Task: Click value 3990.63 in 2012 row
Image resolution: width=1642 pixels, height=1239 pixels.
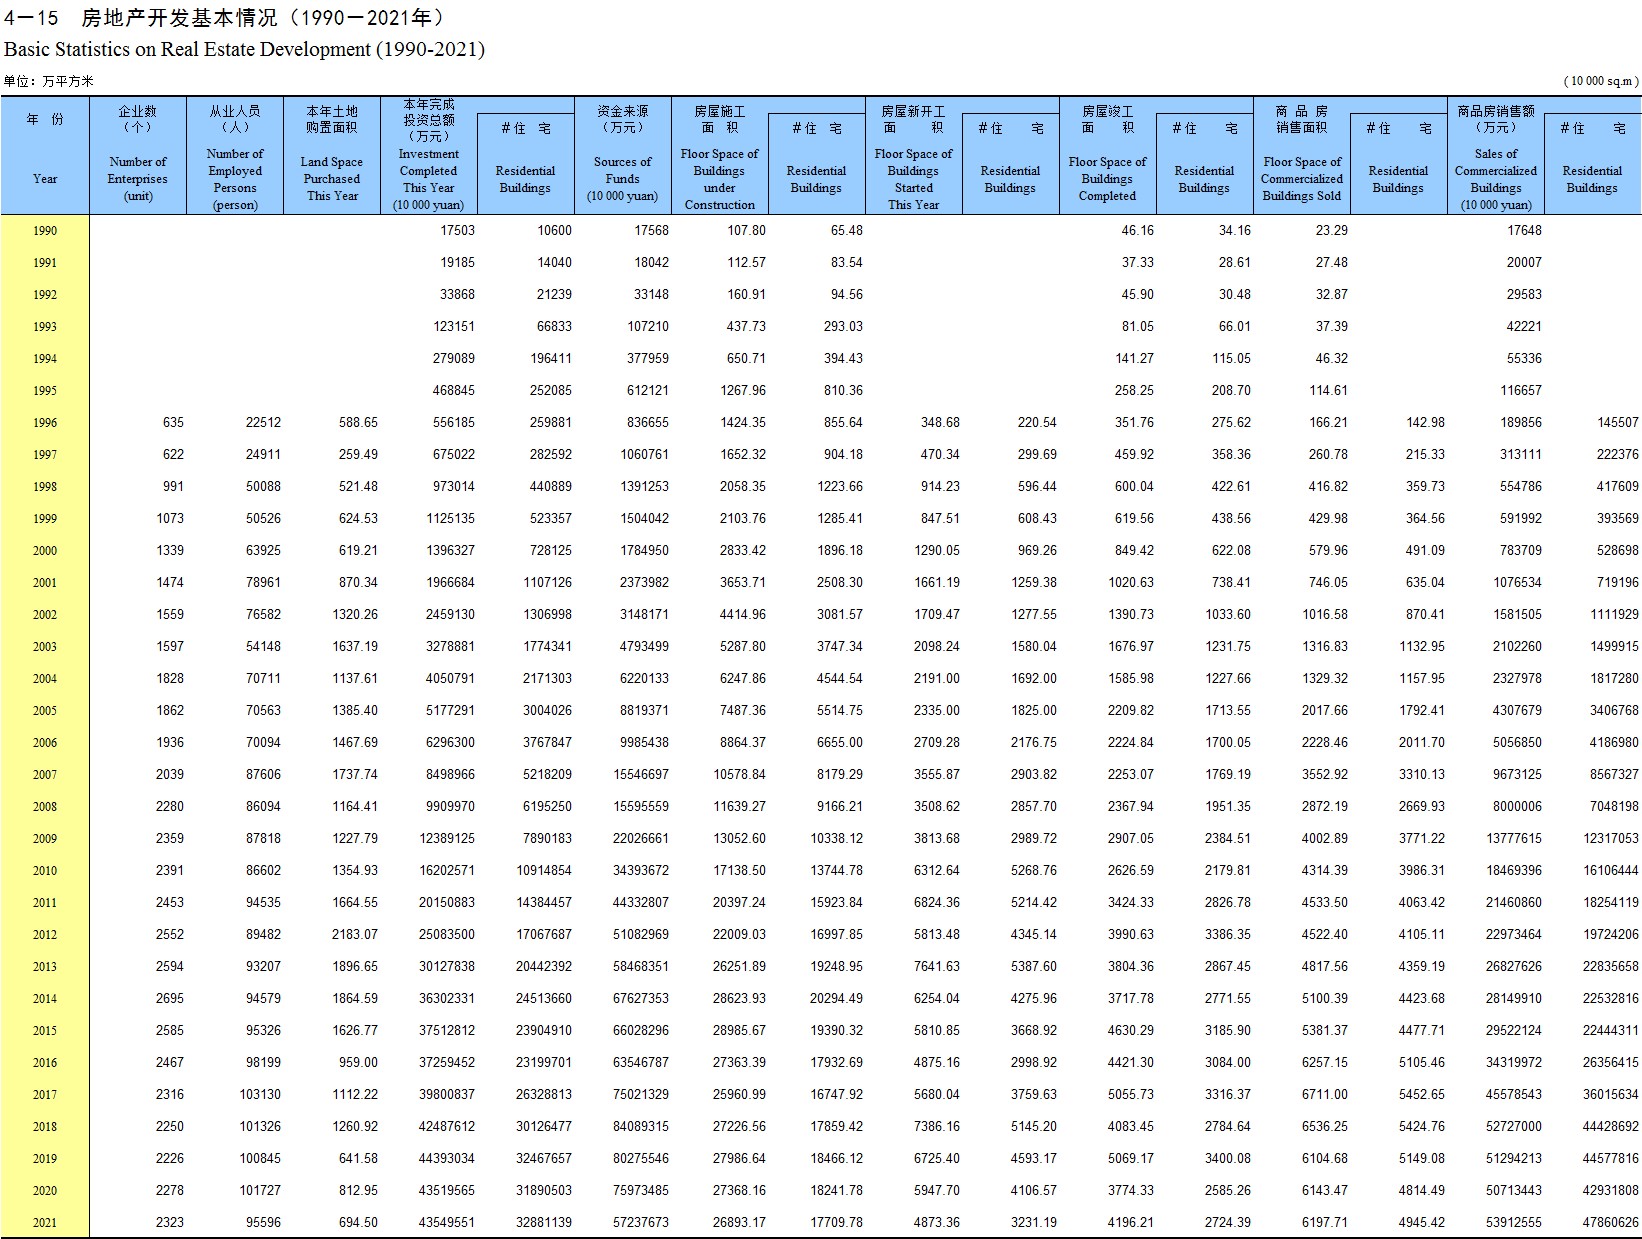Action: (x=1131, y=934)
